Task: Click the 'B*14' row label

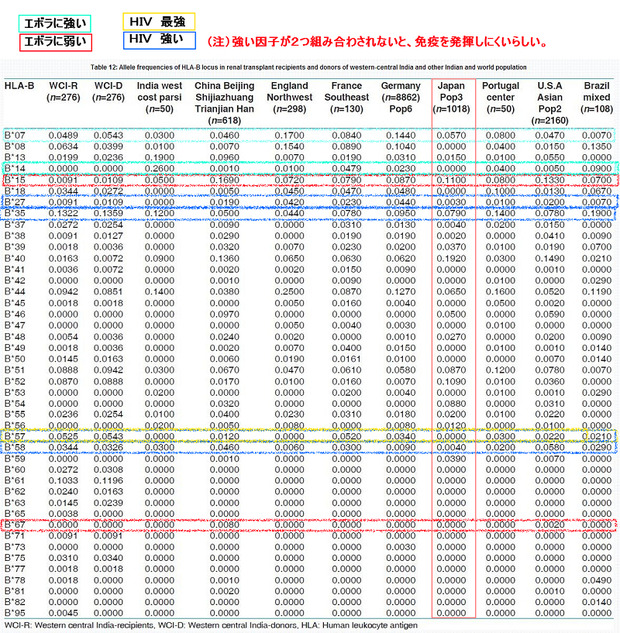Action: [x=15, y=169]
